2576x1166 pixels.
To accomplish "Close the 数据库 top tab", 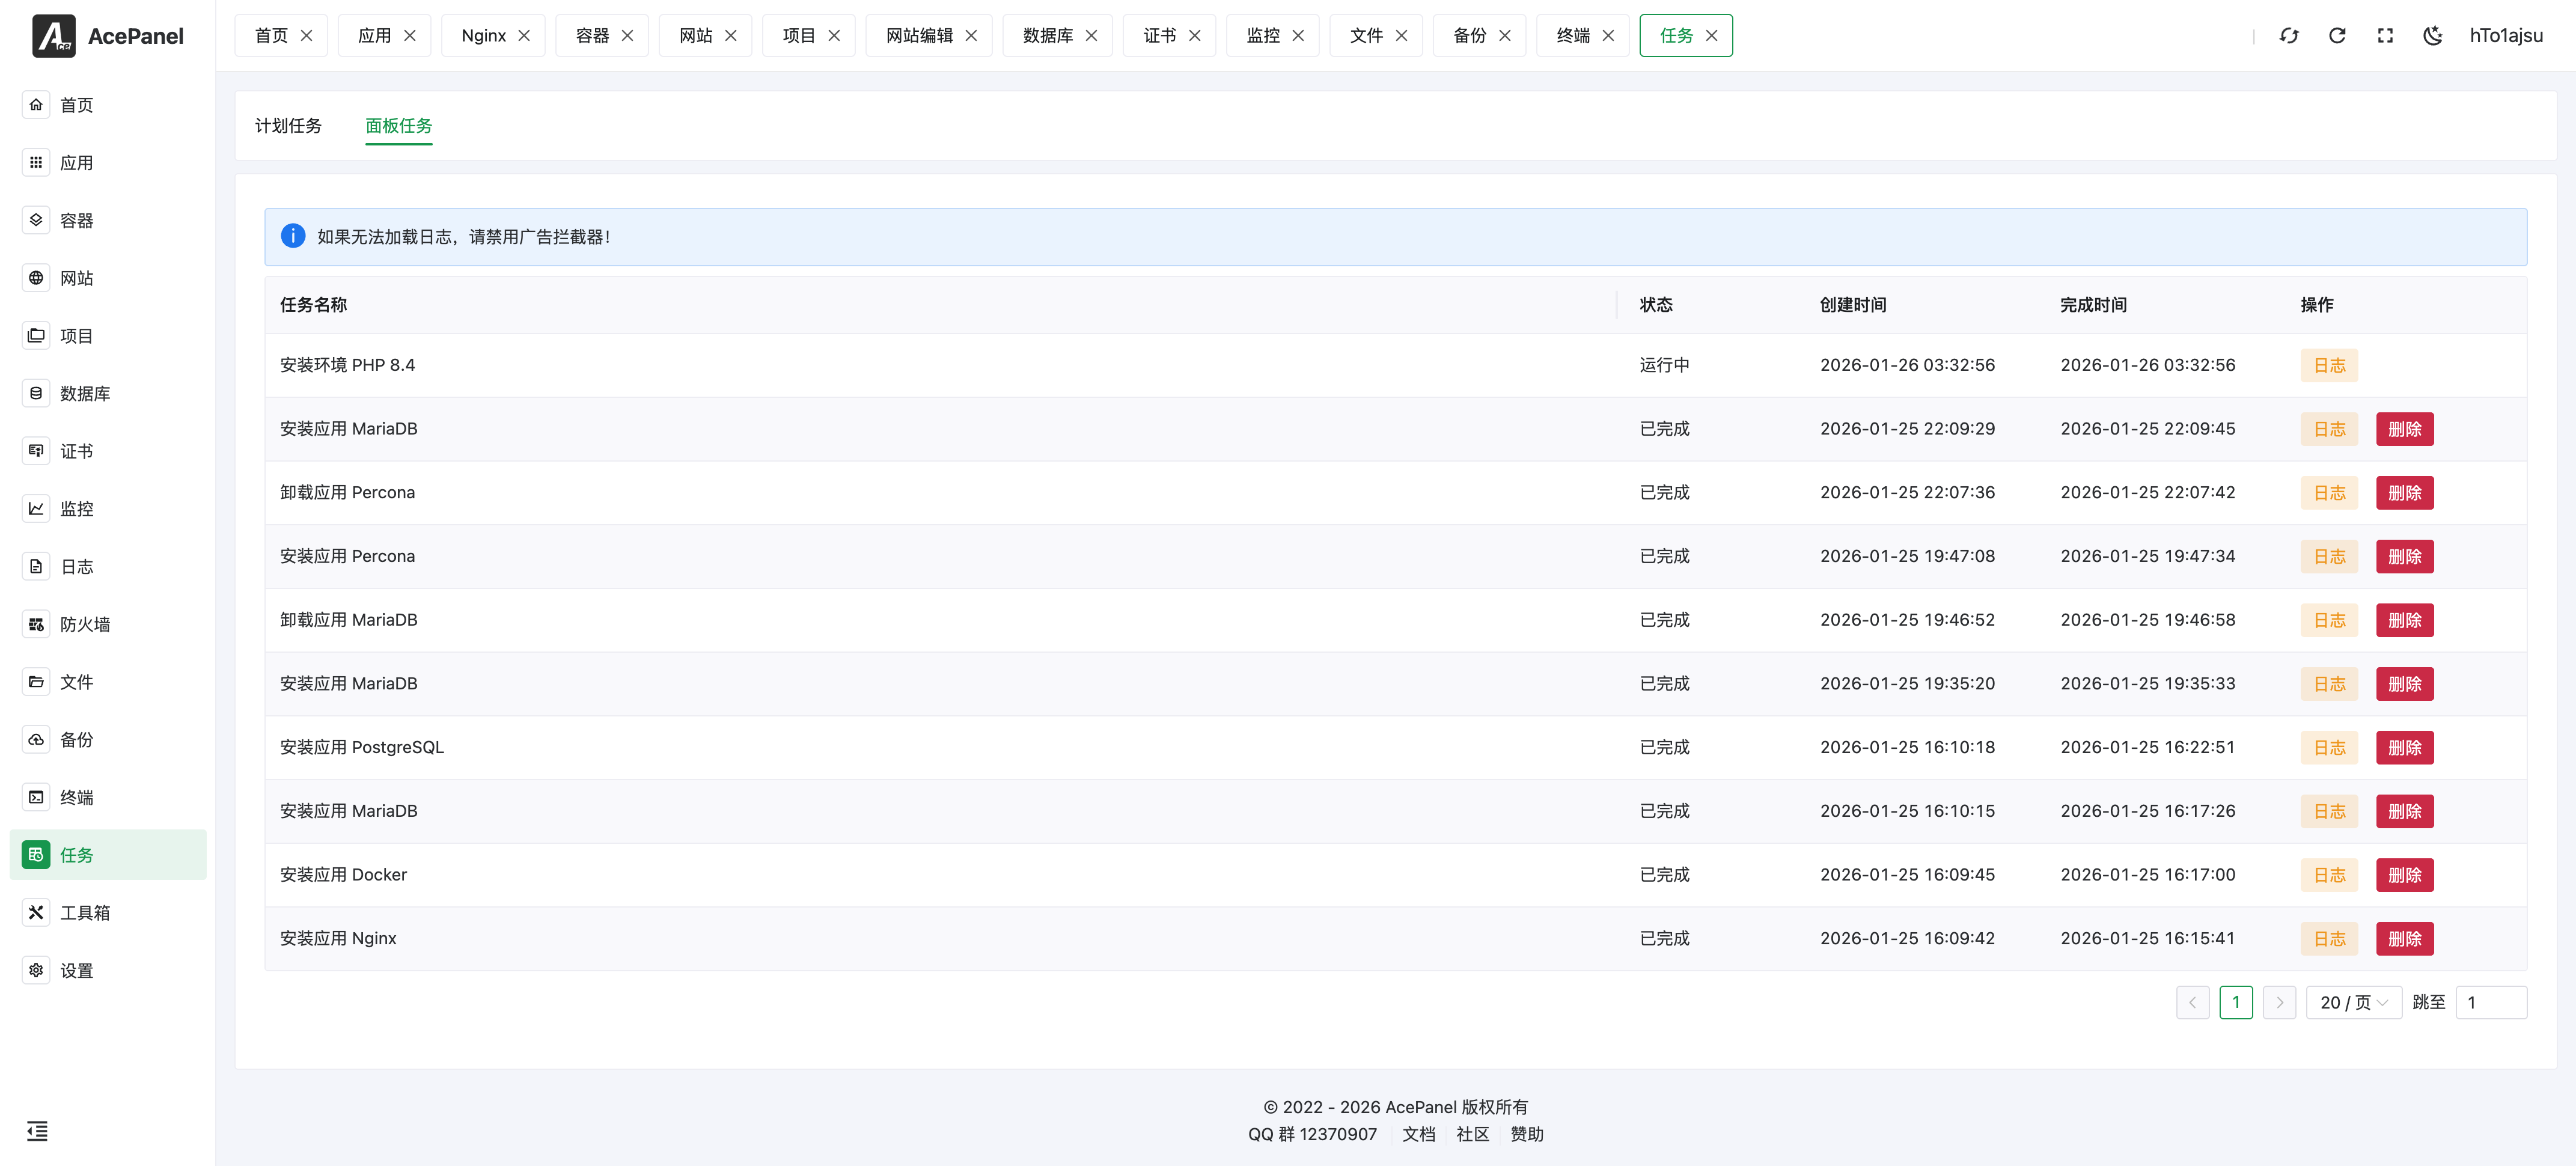I will pos(1091,36).
